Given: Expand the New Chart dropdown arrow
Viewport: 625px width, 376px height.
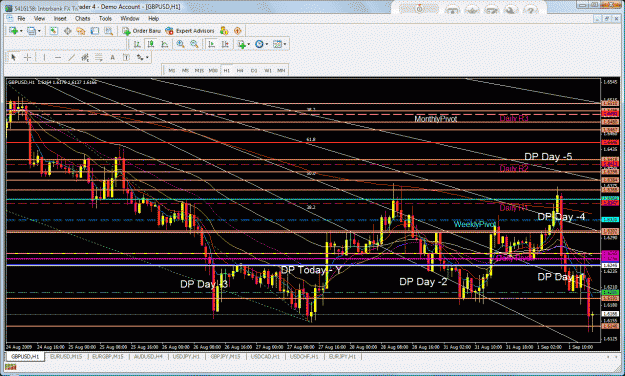Looking at the screenshot, I should point(21,31).
